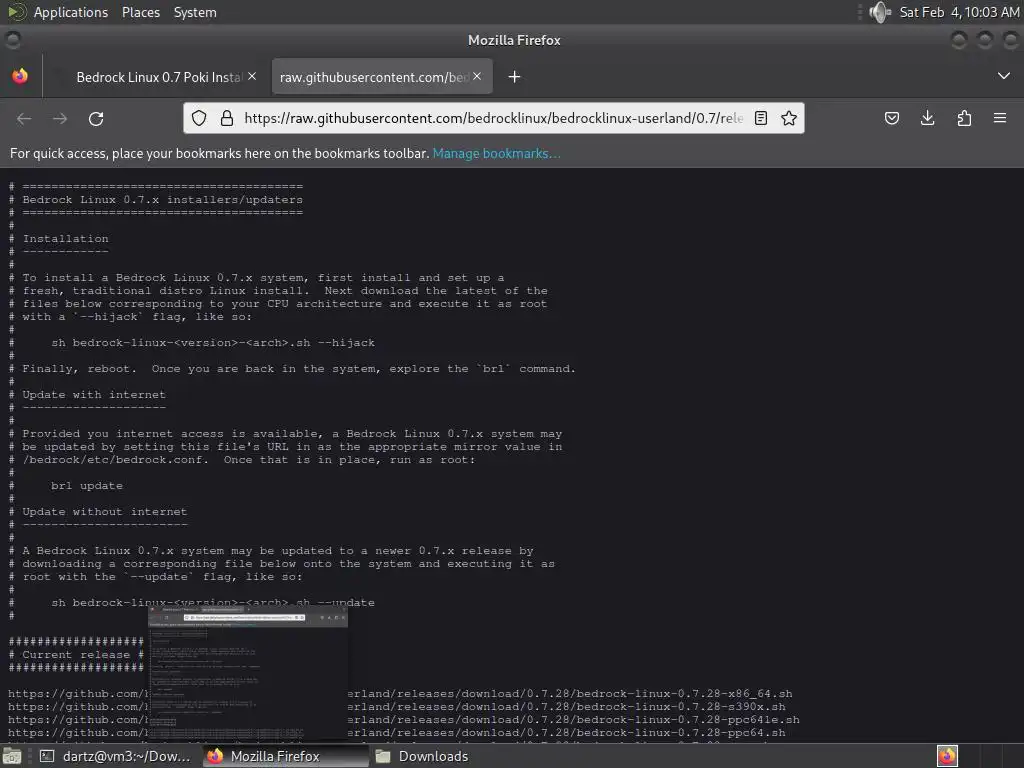Screen dimensions: 1024x768
Task: Open the tracking protection shield icon
Action: [x=199, y=118]
